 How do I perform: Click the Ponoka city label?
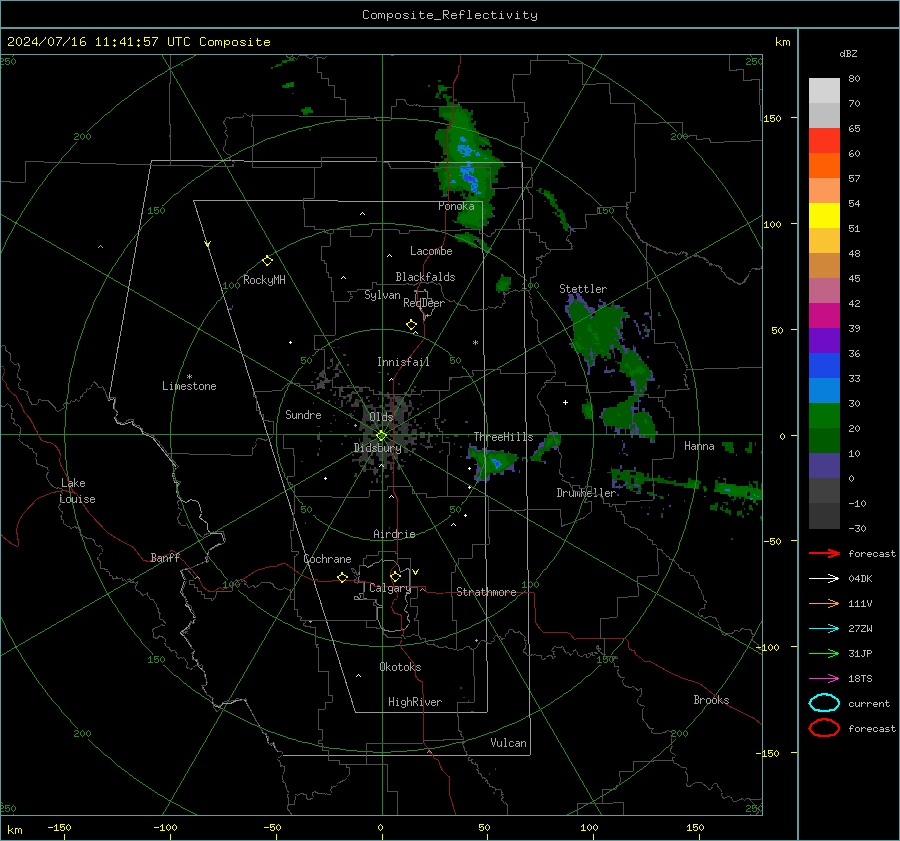click(x=456, y=206)
